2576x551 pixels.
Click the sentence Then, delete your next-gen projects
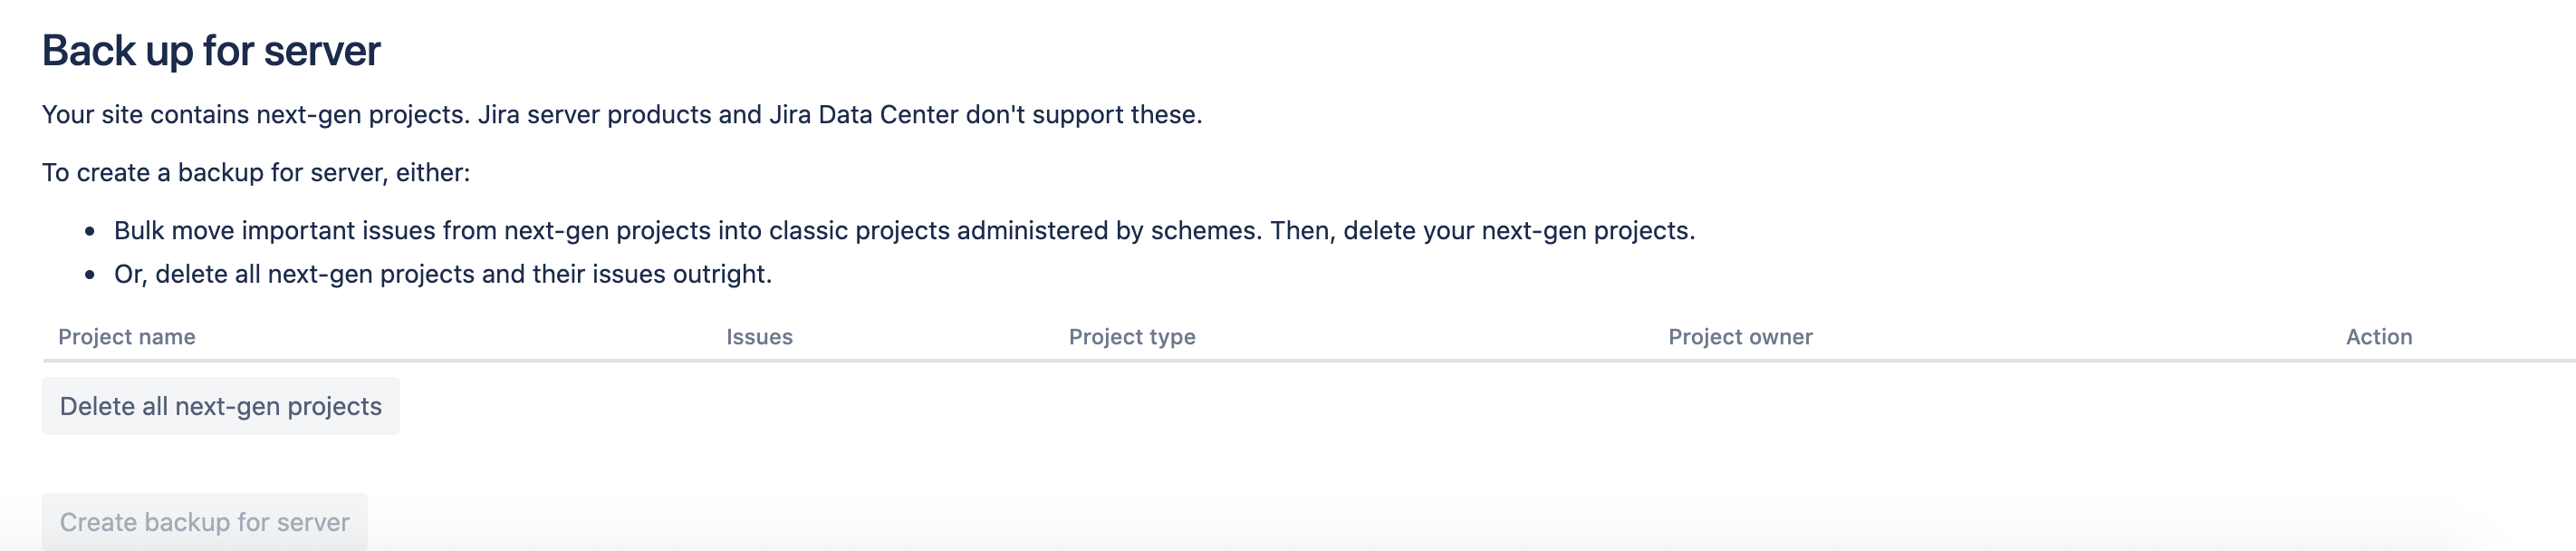(x=1483, y=231)
